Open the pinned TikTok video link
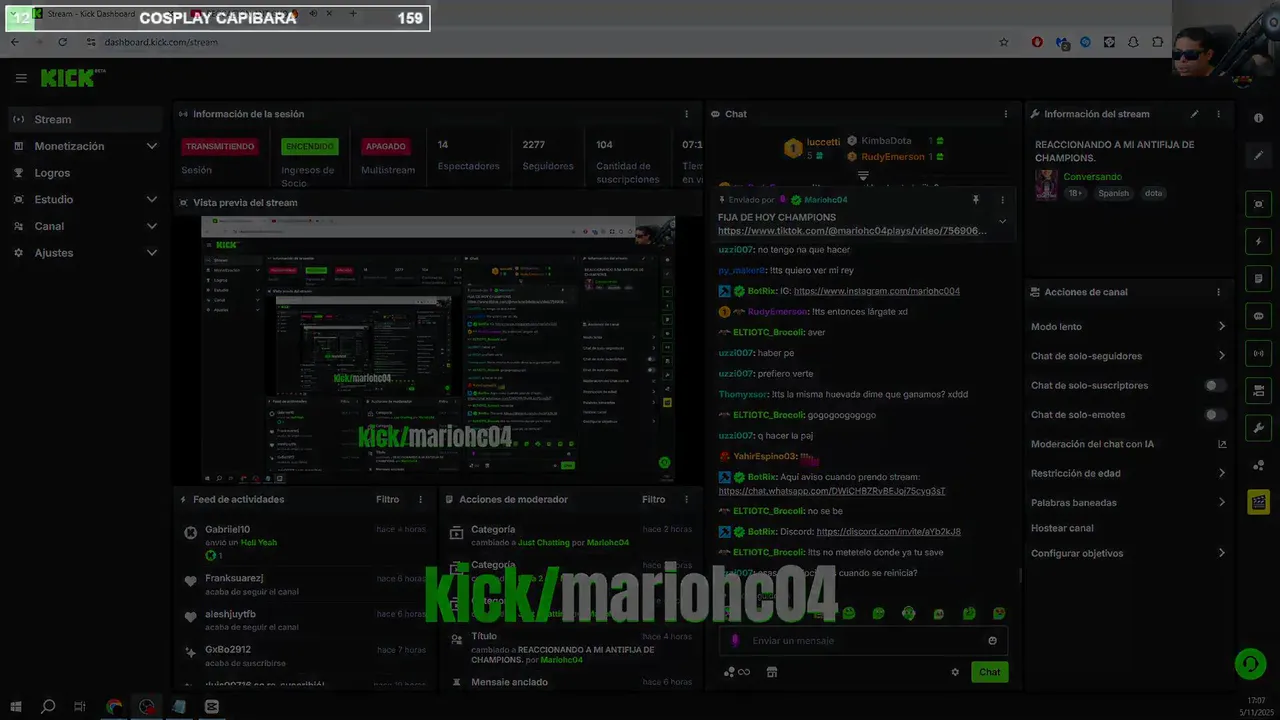This screenshot has height=720, width=1280. coord(852,231)
